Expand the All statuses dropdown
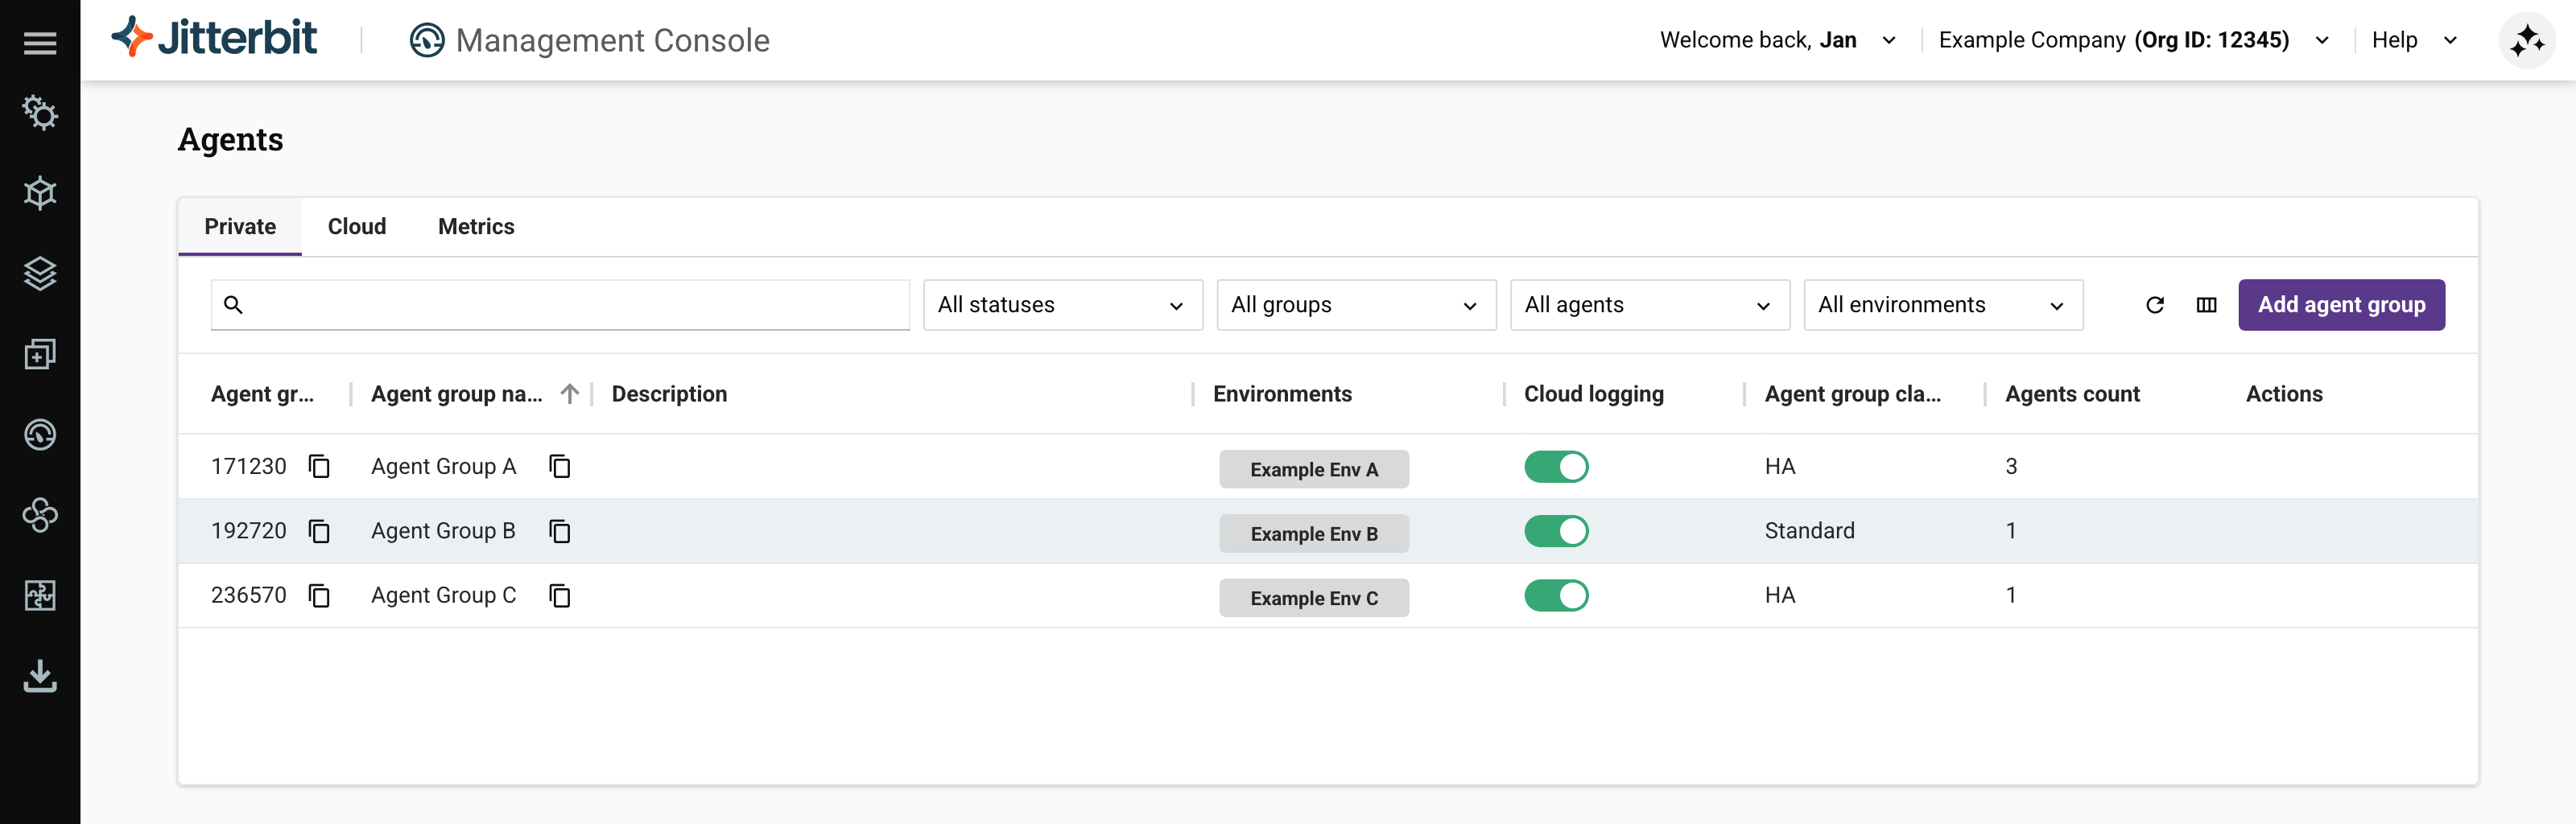The width and height of the screenshot is (2576, 824). tap(1062, 305)
